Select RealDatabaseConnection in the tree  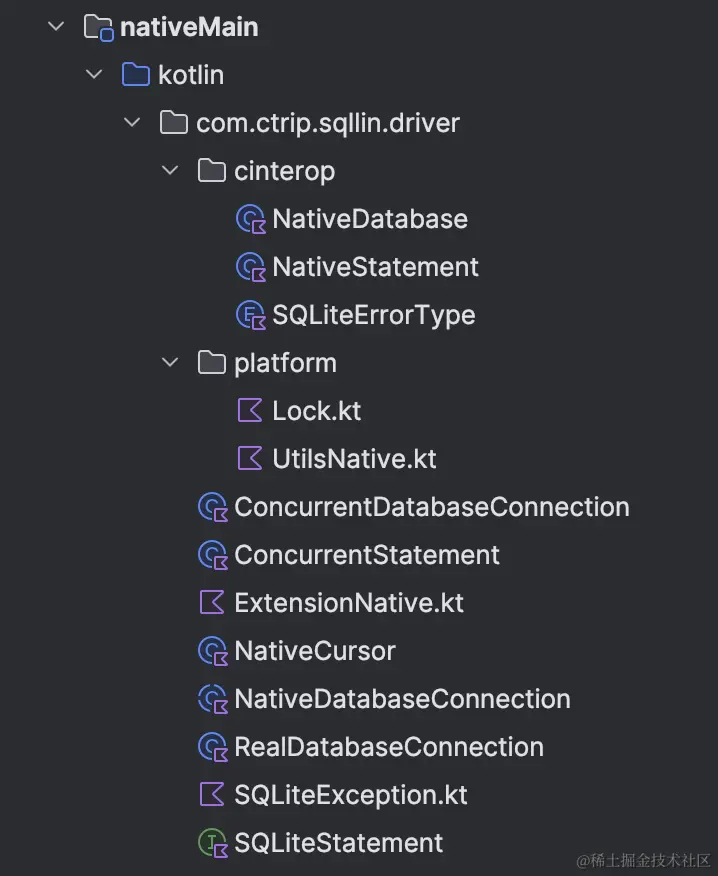389,747
